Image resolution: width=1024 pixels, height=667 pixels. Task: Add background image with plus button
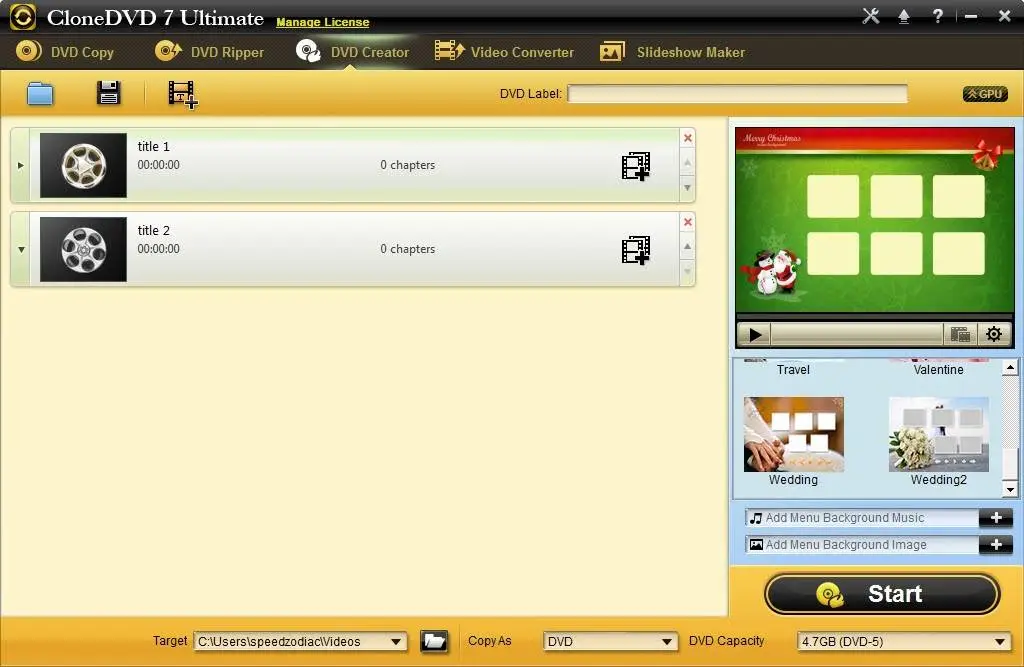click(x=996, y=545)
